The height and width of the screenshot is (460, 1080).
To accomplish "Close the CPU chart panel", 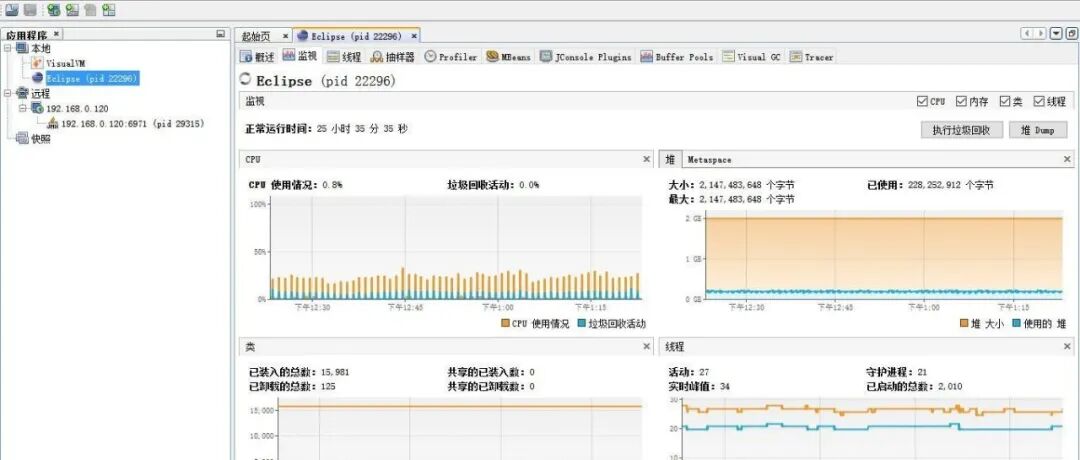I will pos(646,159).
